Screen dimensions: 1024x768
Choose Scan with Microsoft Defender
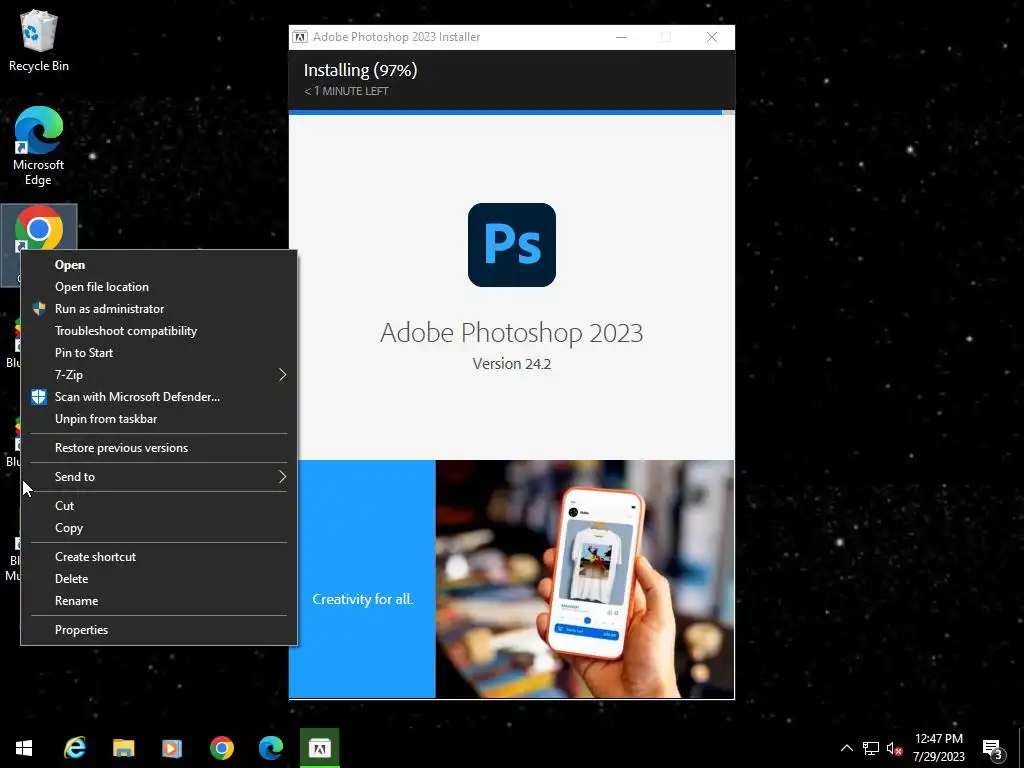click(159, 397)
